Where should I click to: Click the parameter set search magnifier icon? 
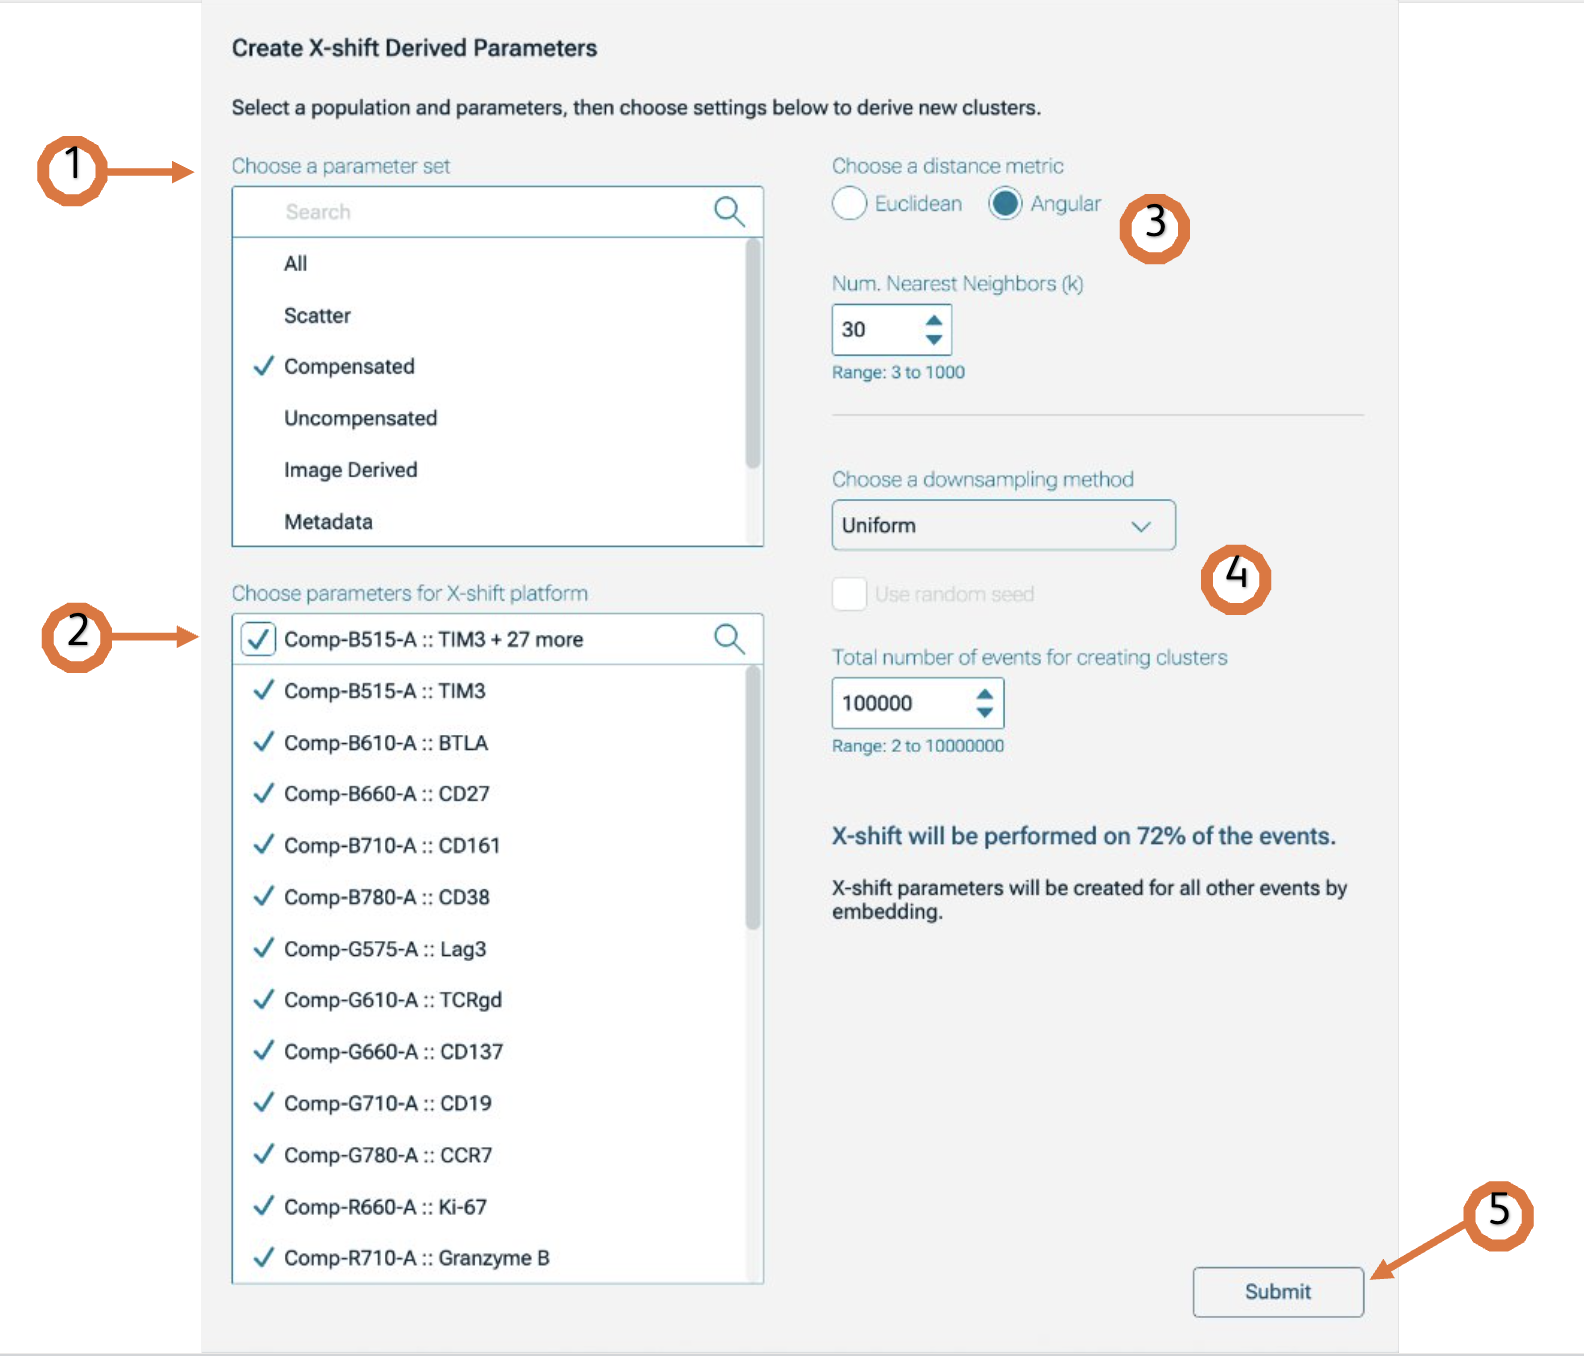click(729, 211)
